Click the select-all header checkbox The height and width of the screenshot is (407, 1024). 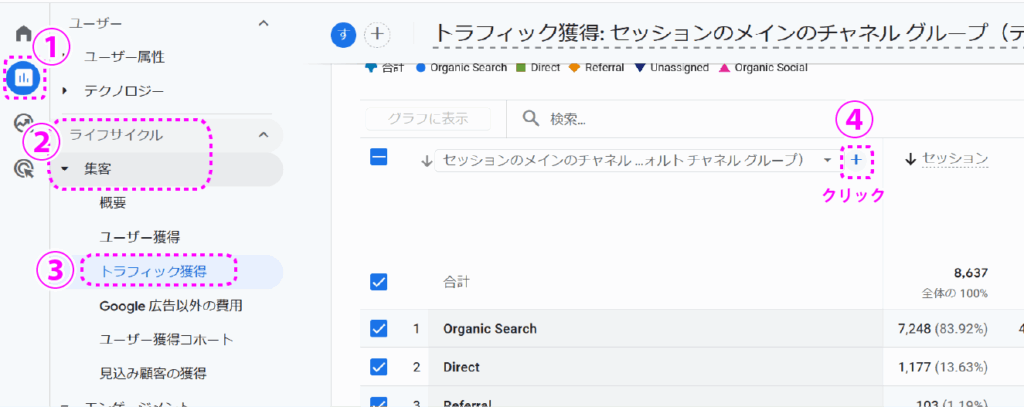click(379, 157)
